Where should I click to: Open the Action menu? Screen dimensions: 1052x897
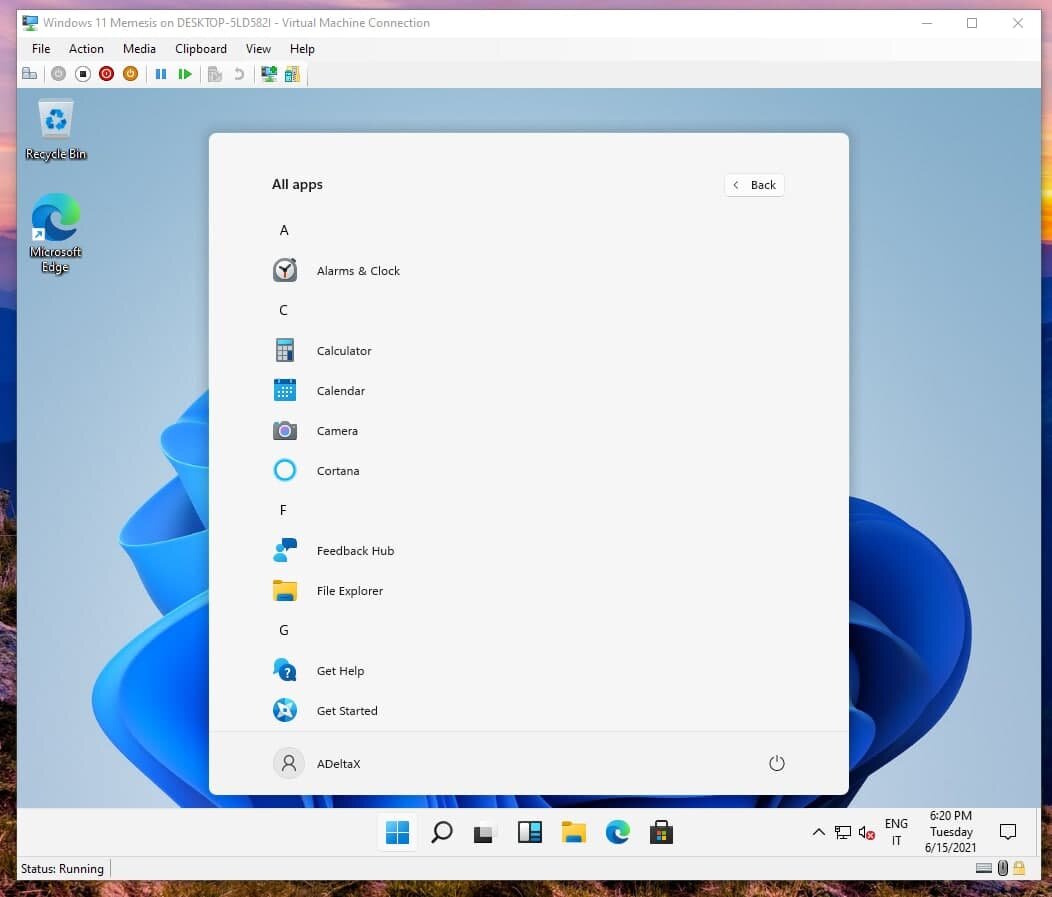tap(86, 49)
